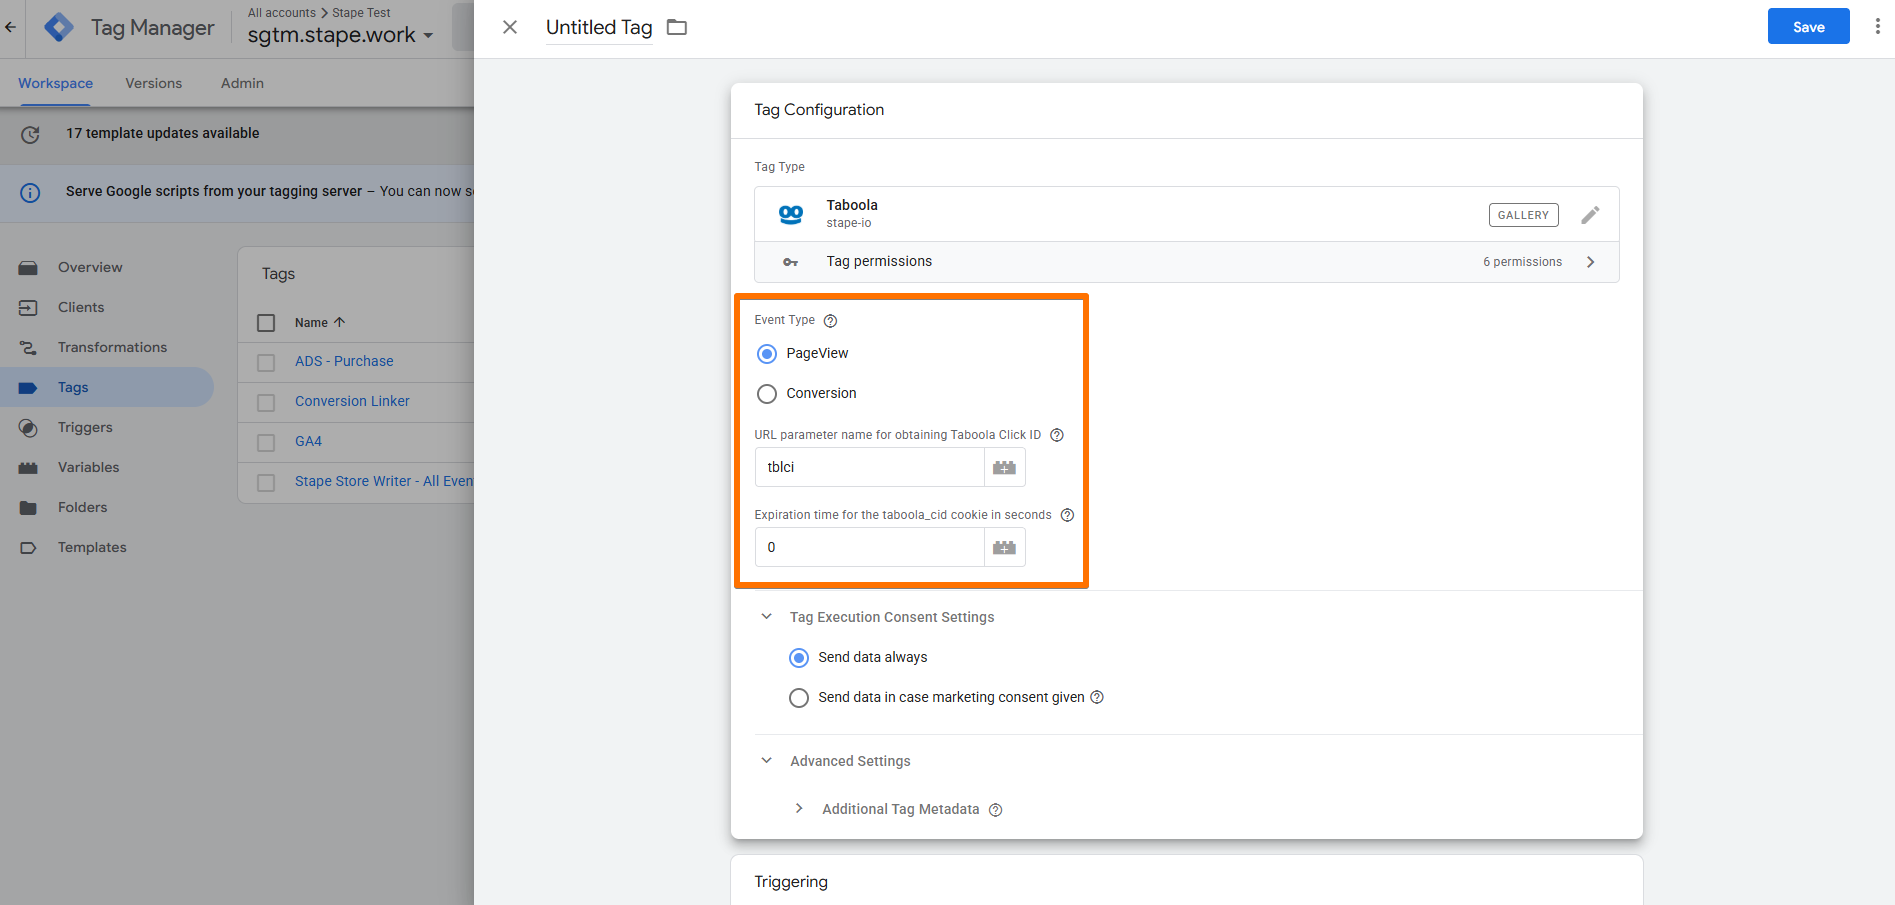Open the Conversion Linker tag link
The image size is (1895, 905).
tap(352, 401)
